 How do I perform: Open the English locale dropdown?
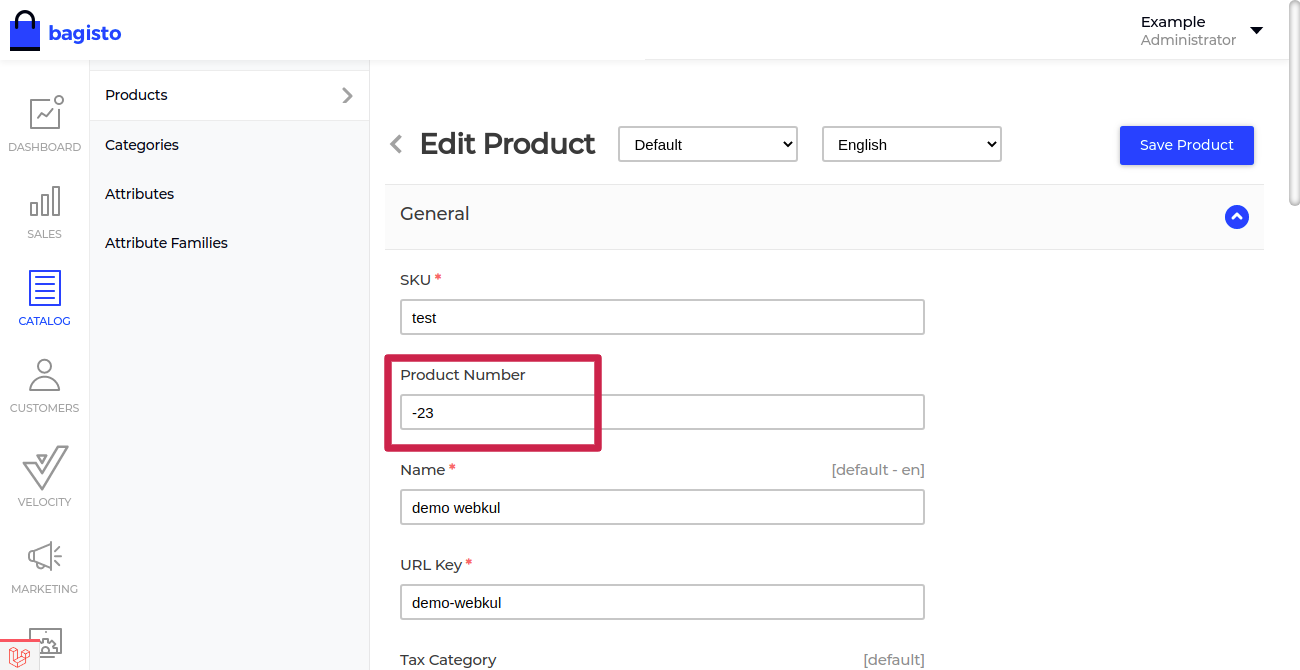(x=911, y=144)
